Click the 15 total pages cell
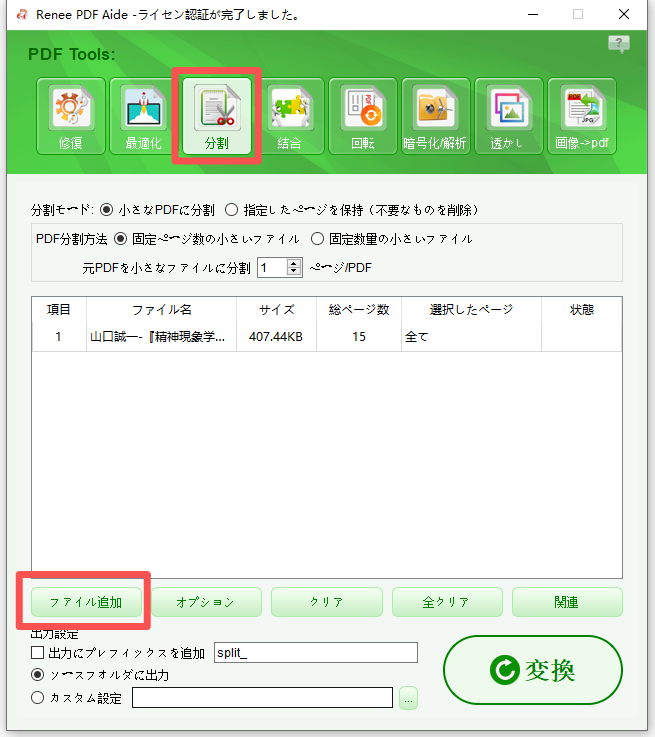The image size is (655, 737). pyautogui.click(x=359, y=337)
